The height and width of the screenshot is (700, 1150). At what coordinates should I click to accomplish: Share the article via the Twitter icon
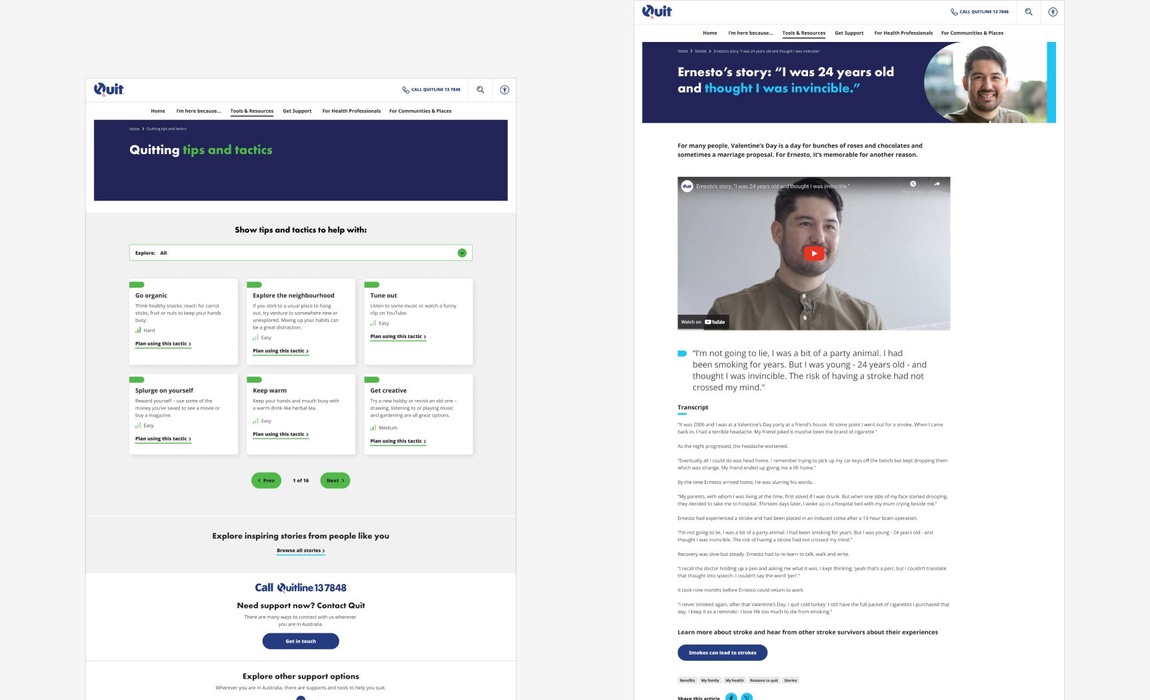point(746,697)
